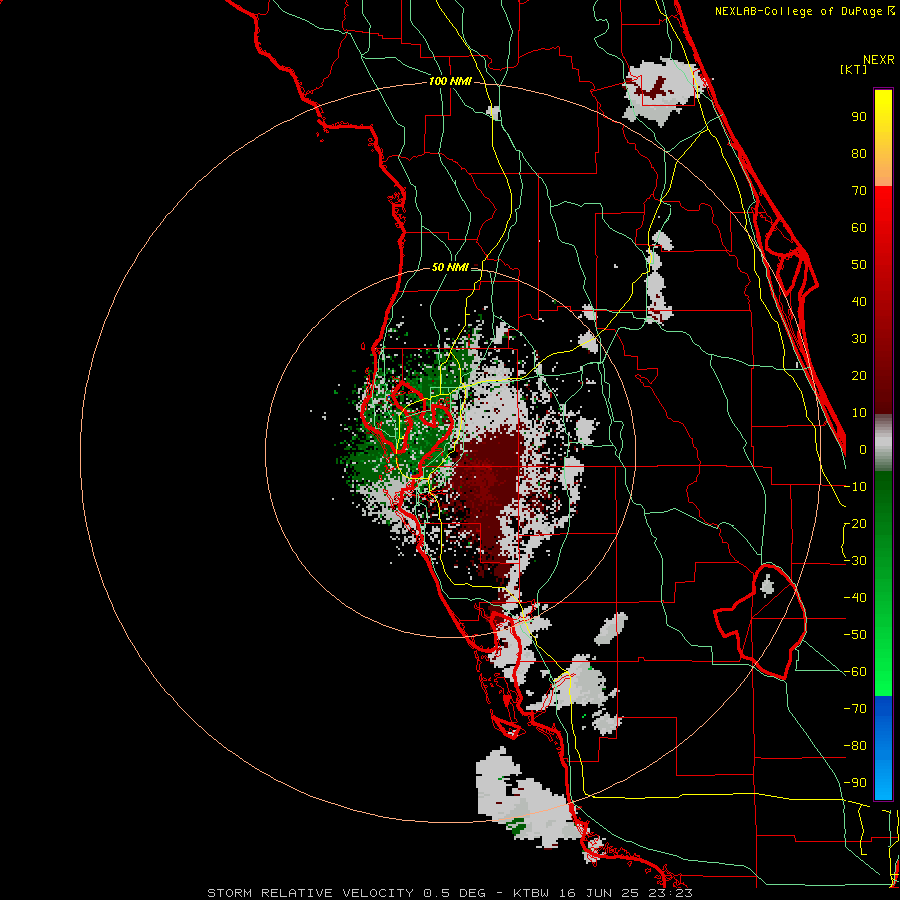
Task: Click the positive 50 value on velocity scale
Action: 859,265
